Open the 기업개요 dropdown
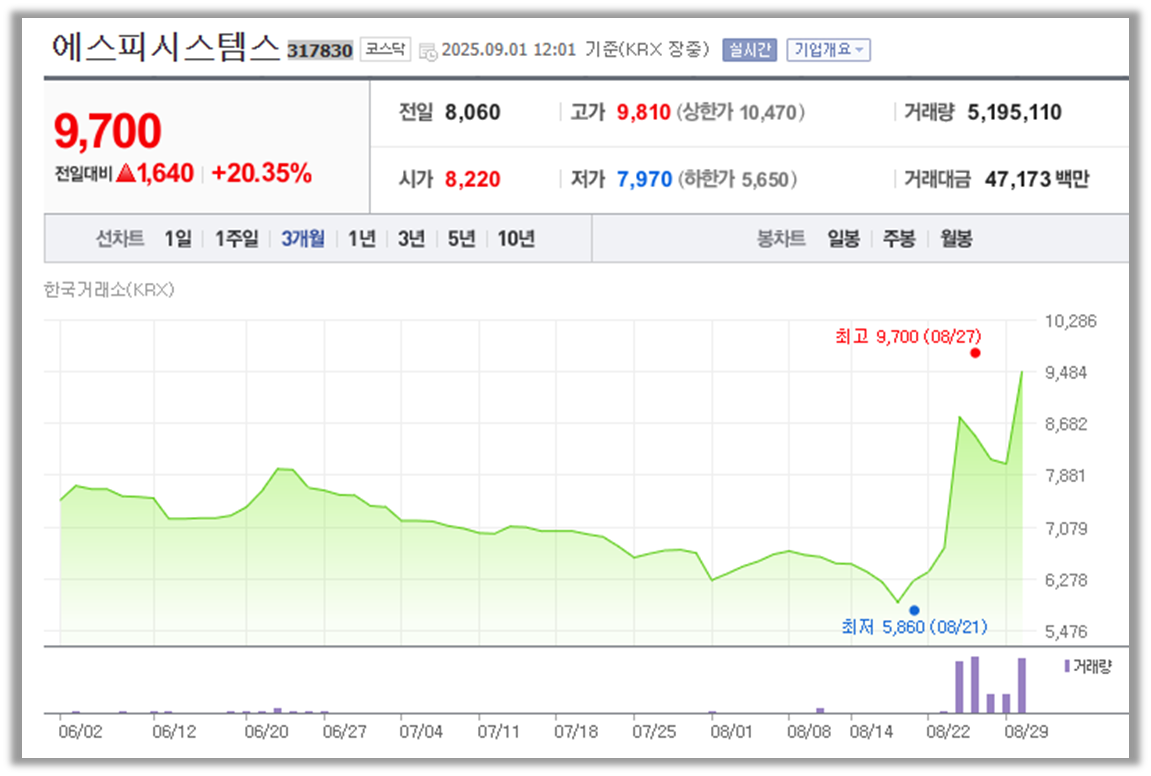1151x776 pixels. click(x=828, y=50)
